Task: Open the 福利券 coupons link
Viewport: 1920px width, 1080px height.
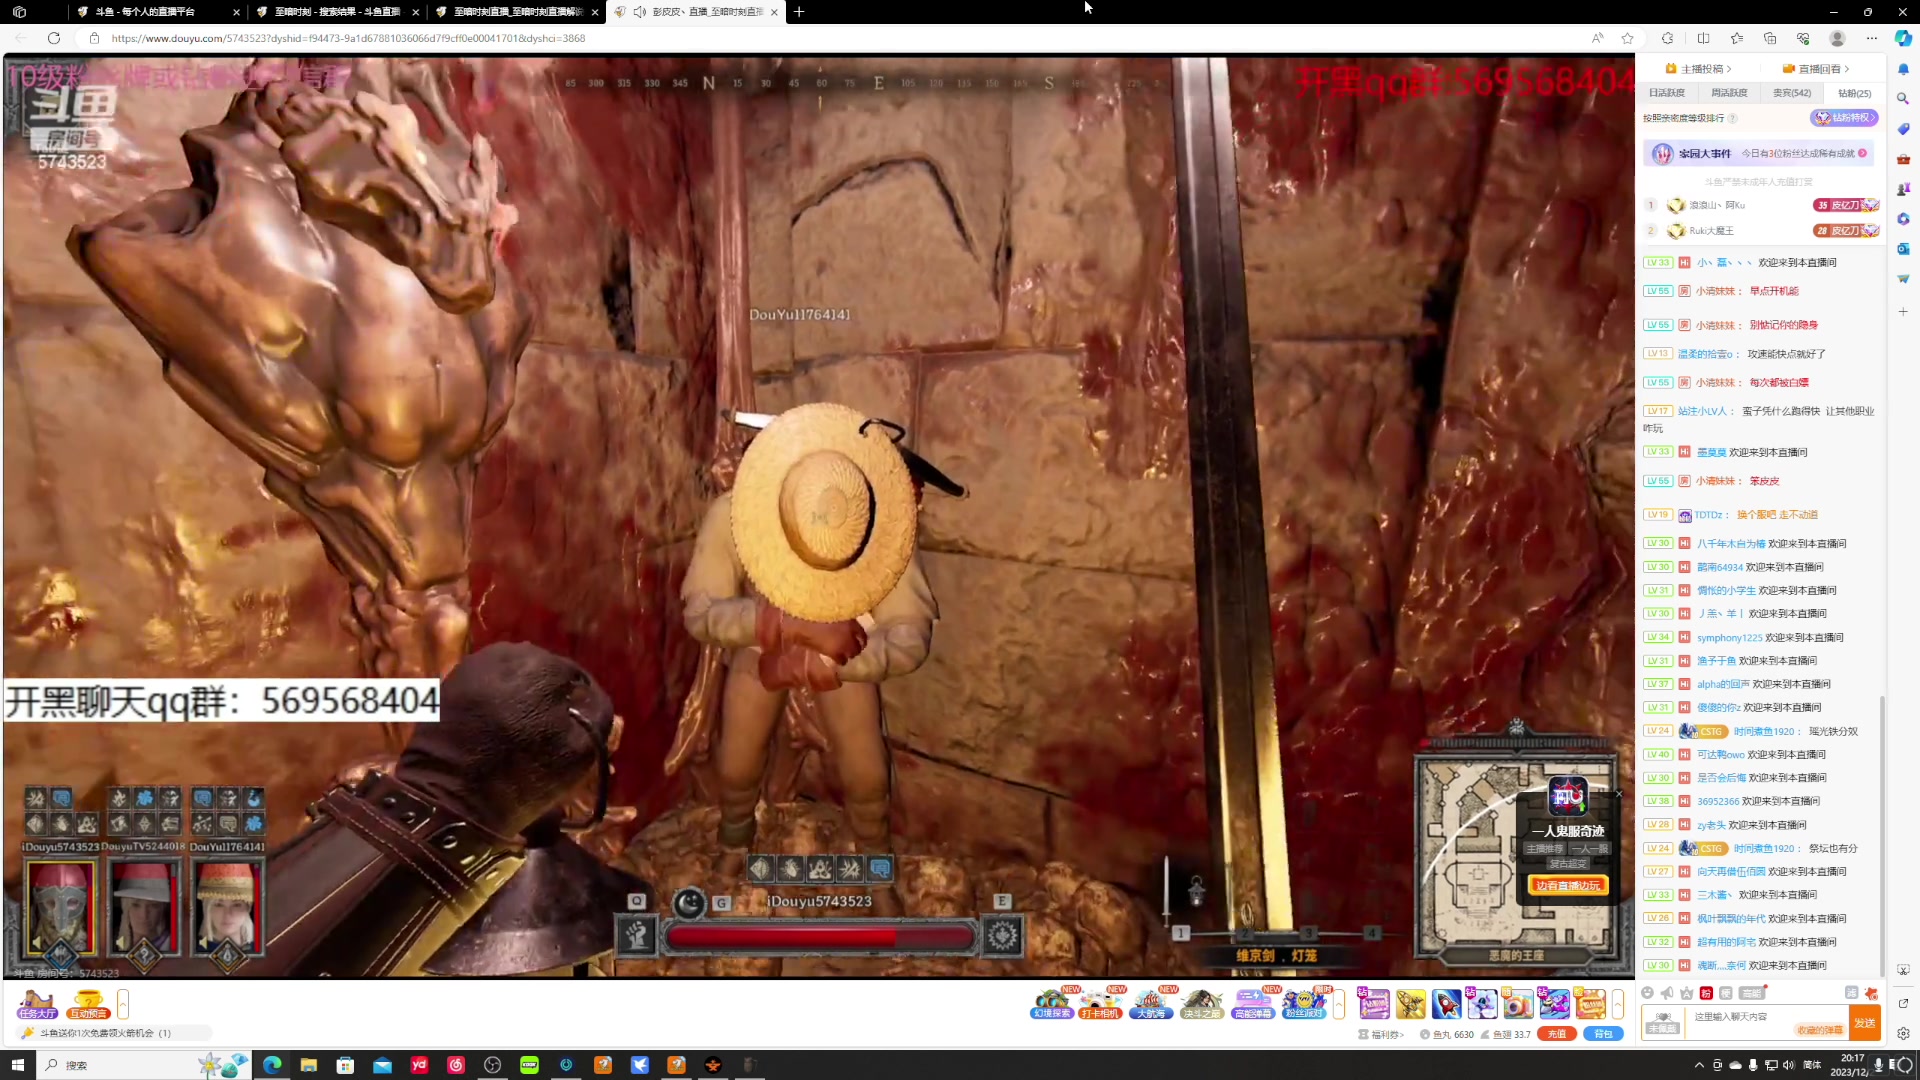Action: 1381,1035
